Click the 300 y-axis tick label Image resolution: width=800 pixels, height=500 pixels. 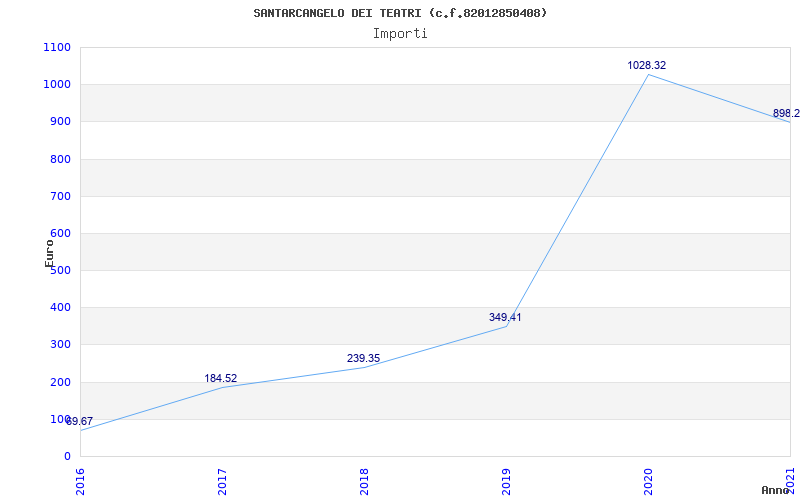point(61,344)
